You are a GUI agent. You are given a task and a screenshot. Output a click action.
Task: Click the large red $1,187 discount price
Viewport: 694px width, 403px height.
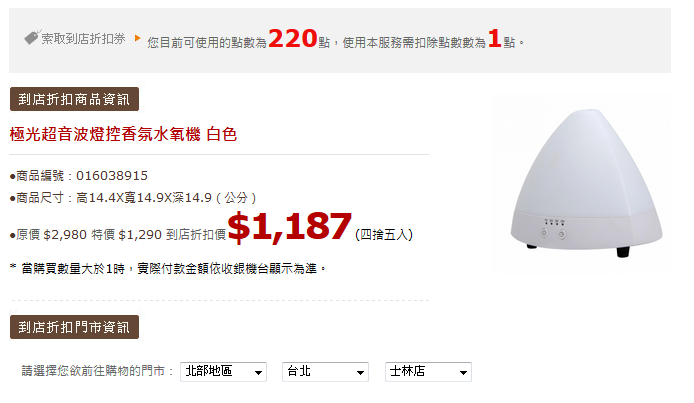[290, 226]
